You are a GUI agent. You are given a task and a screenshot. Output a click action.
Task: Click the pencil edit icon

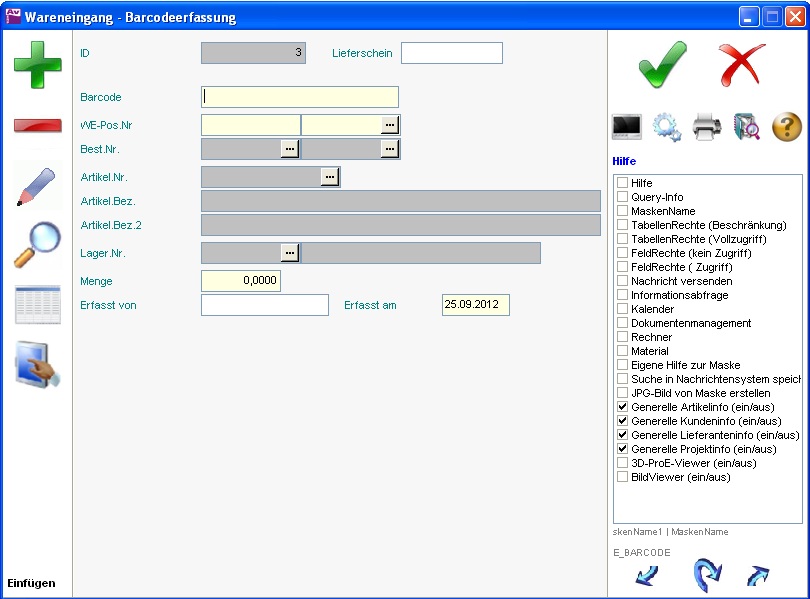(x=37, y=185)
